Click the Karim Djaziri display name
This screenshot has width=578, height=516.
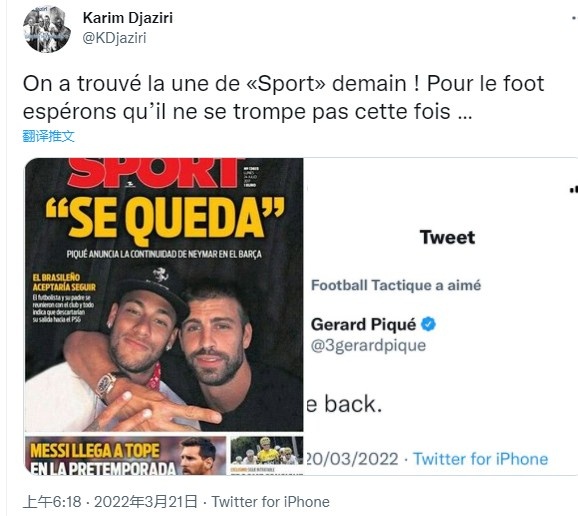128,18
